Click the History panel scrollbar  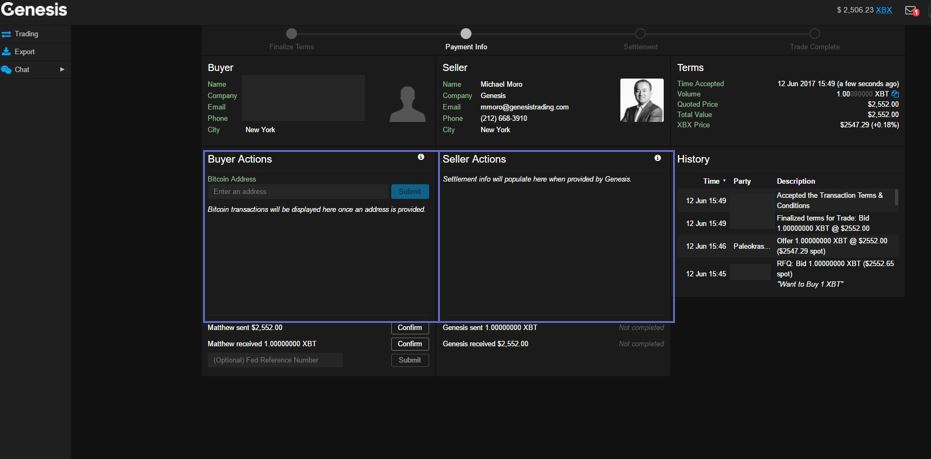coord(896,197)
